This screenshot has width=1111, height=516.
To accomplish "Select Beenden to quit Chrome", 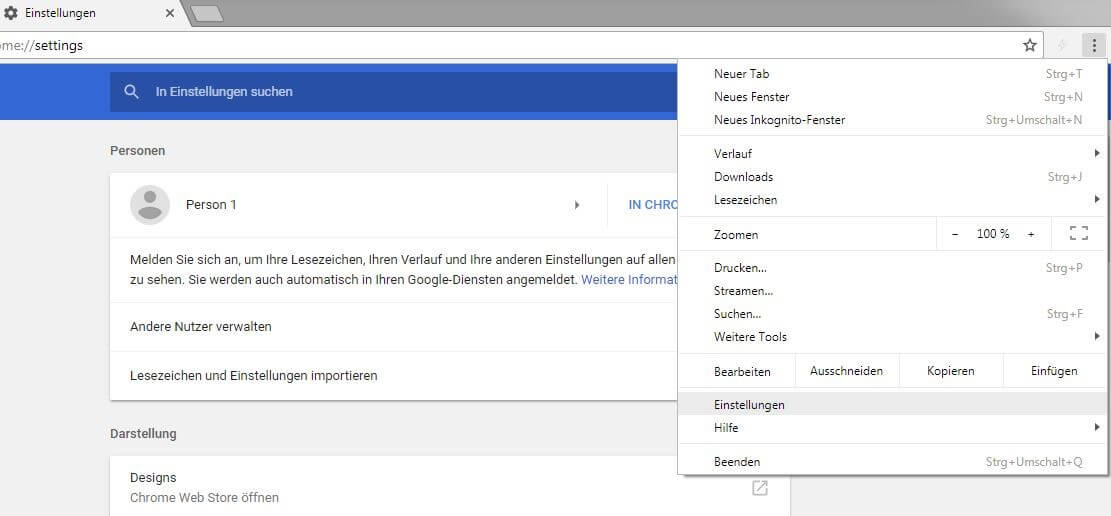I will point(893,461).
